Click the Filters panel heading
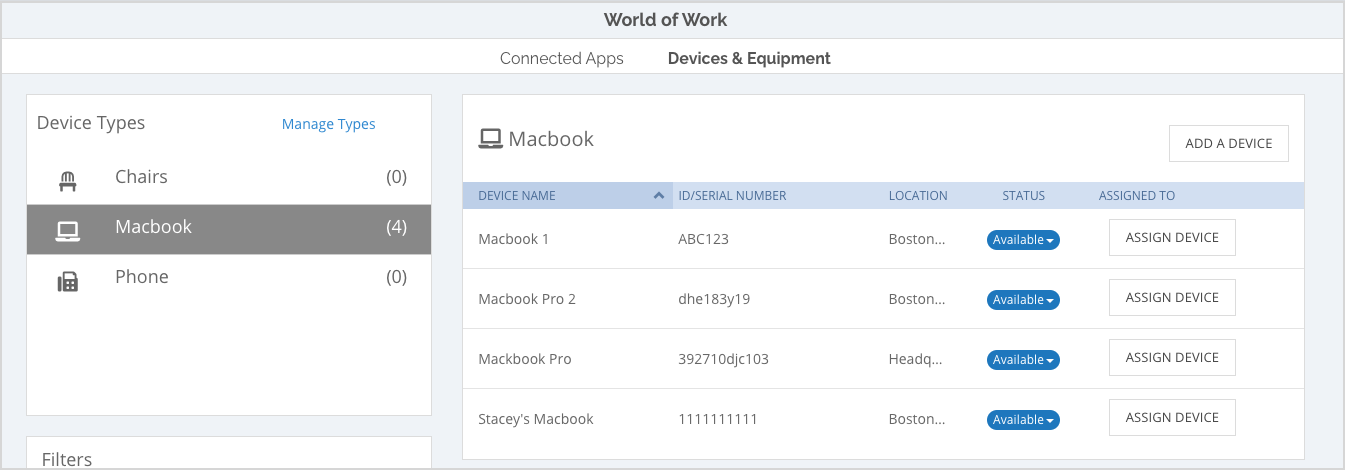The width and height of the screenshot is (1345, 470). [x=67, y=459]
